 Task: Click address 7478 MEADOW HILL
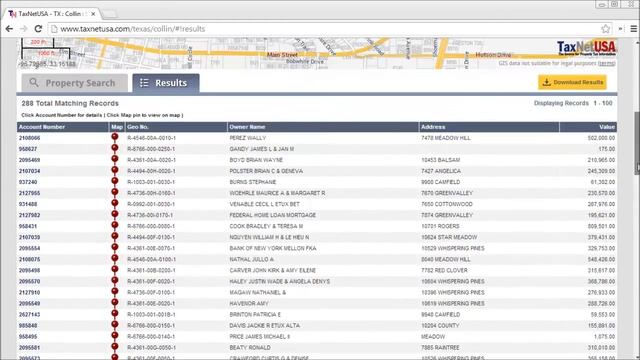click(446, 138)
